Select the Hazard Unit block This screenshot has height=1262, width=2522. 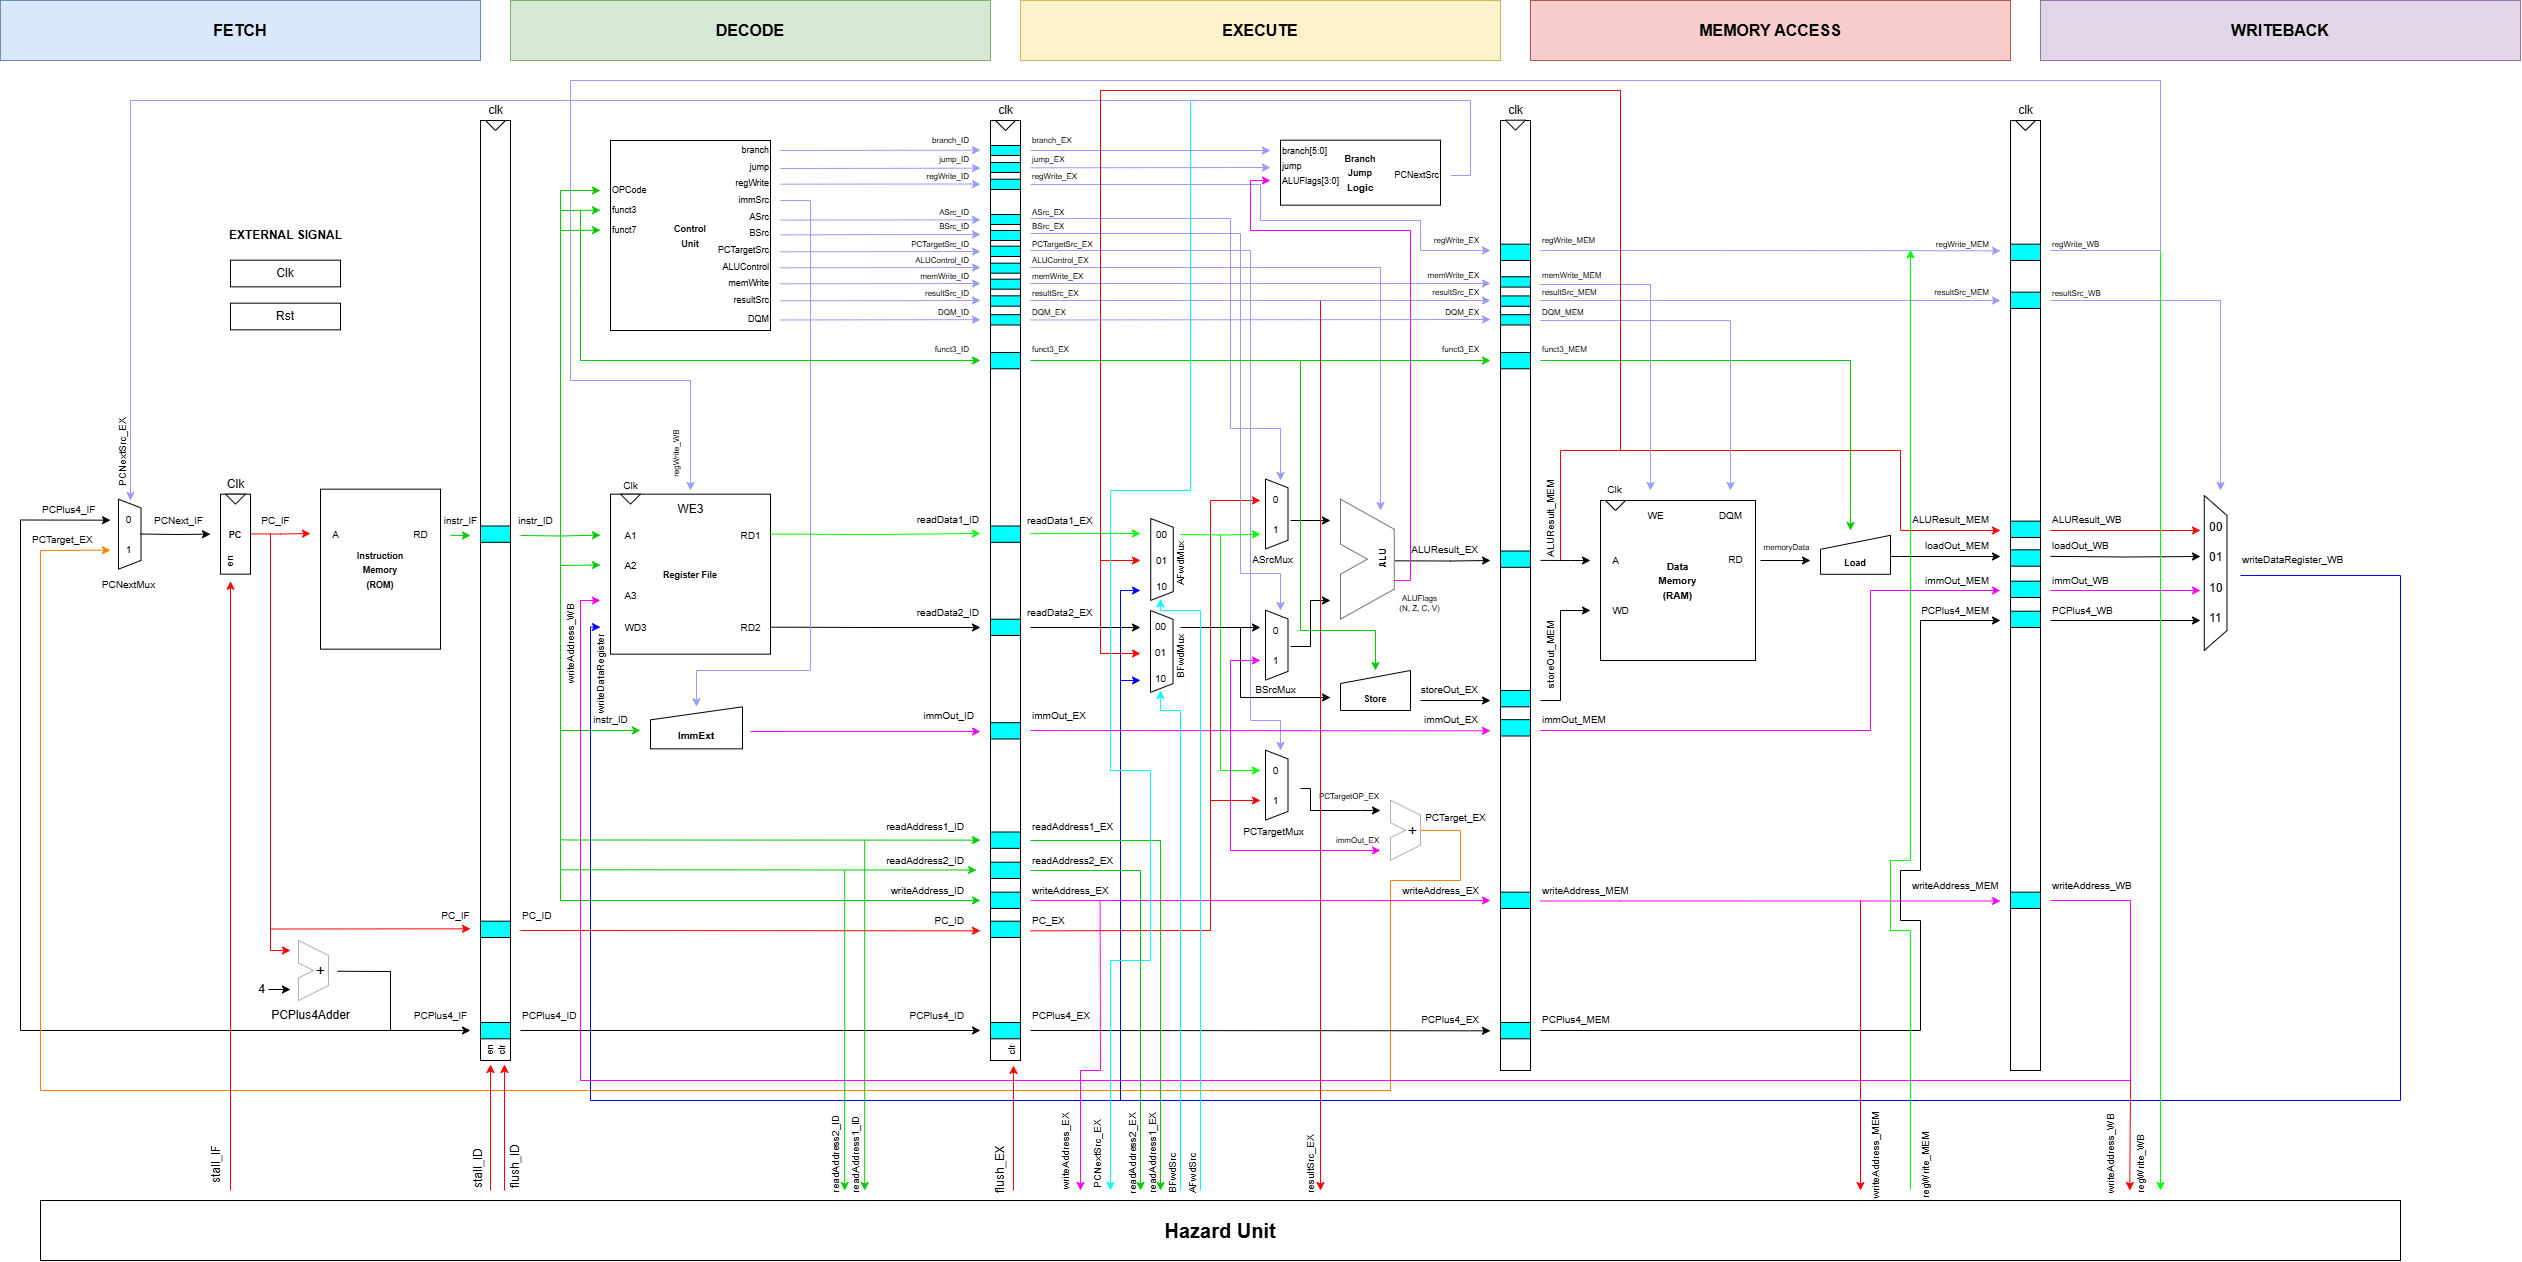point(1220,1231)
